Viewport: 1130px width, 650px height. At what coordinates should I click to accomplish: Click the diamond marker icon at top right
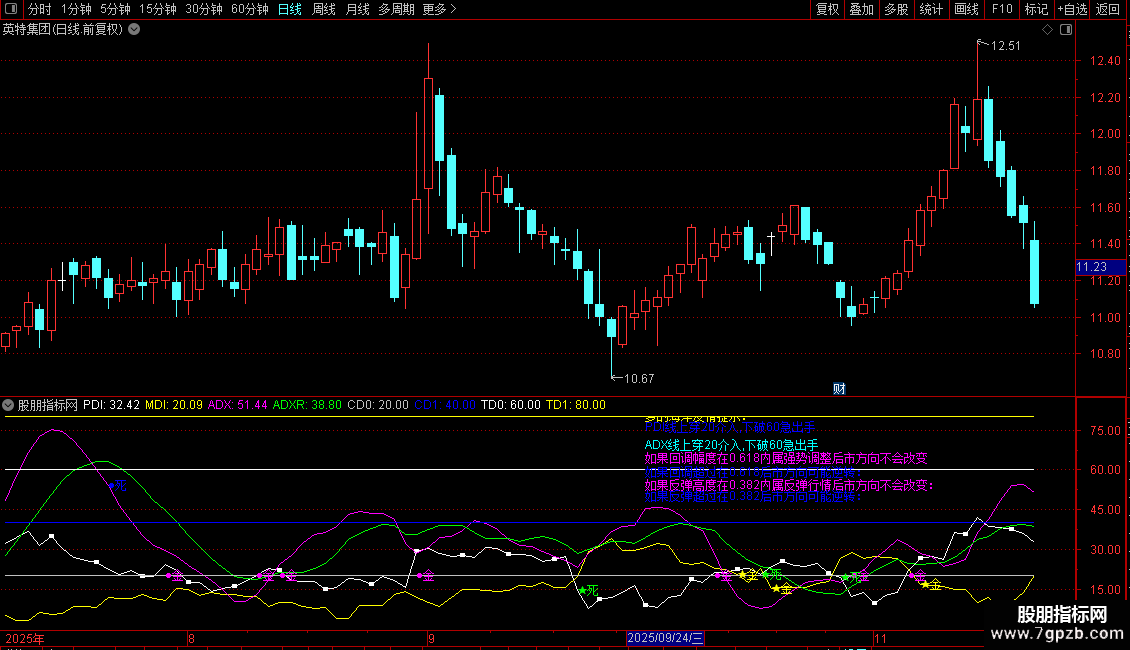pyautogui.click(x=1047, y=30)
